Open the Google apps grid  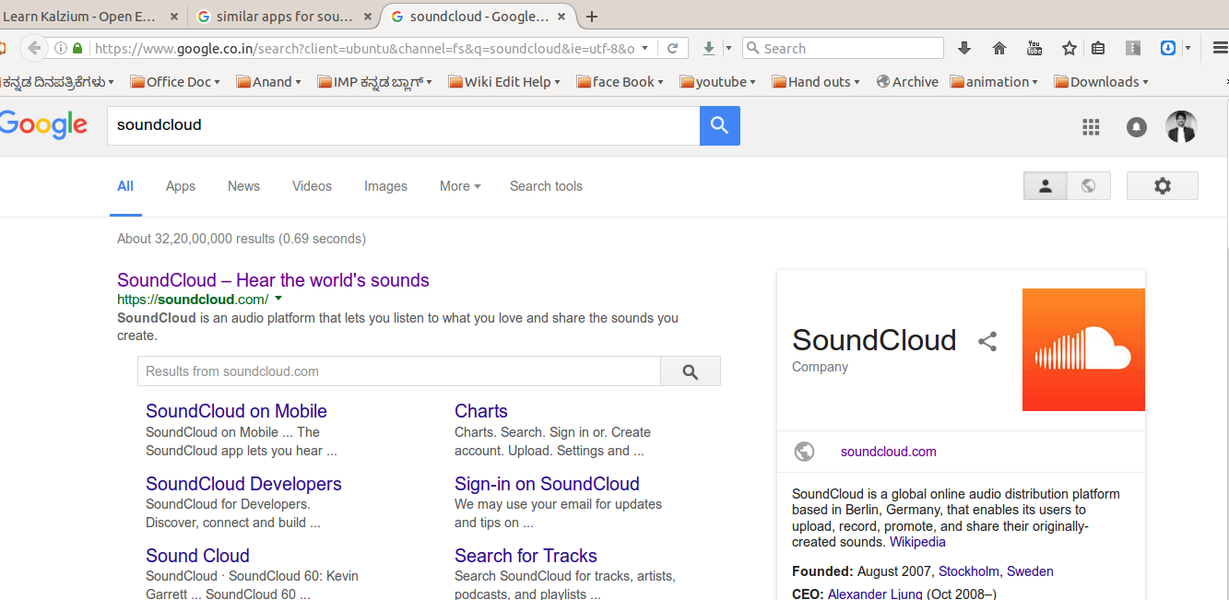(x=1091, y=127)
